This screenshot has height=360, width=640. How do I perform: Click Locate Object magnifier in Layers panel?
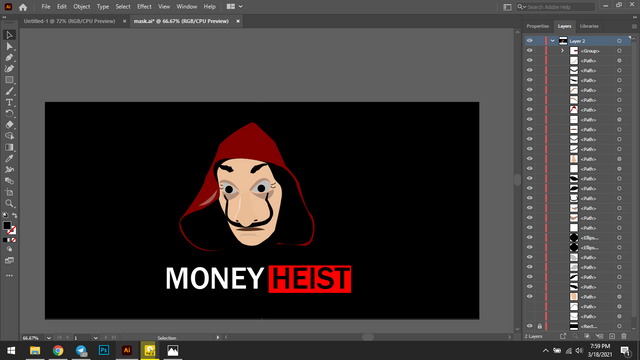click(x=575, y=336)
